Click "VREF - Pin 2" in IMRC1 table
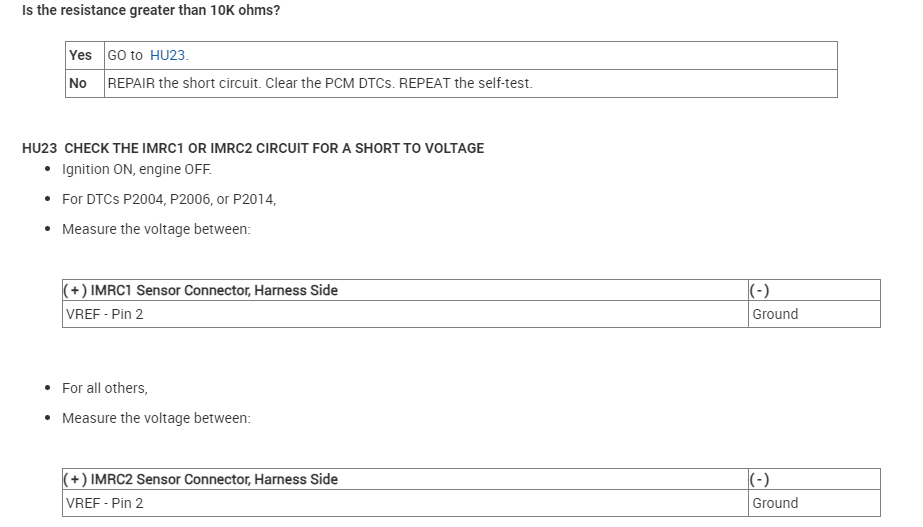Image resolution: width=923 pixels, height=527 pixels. coord(105,314)
